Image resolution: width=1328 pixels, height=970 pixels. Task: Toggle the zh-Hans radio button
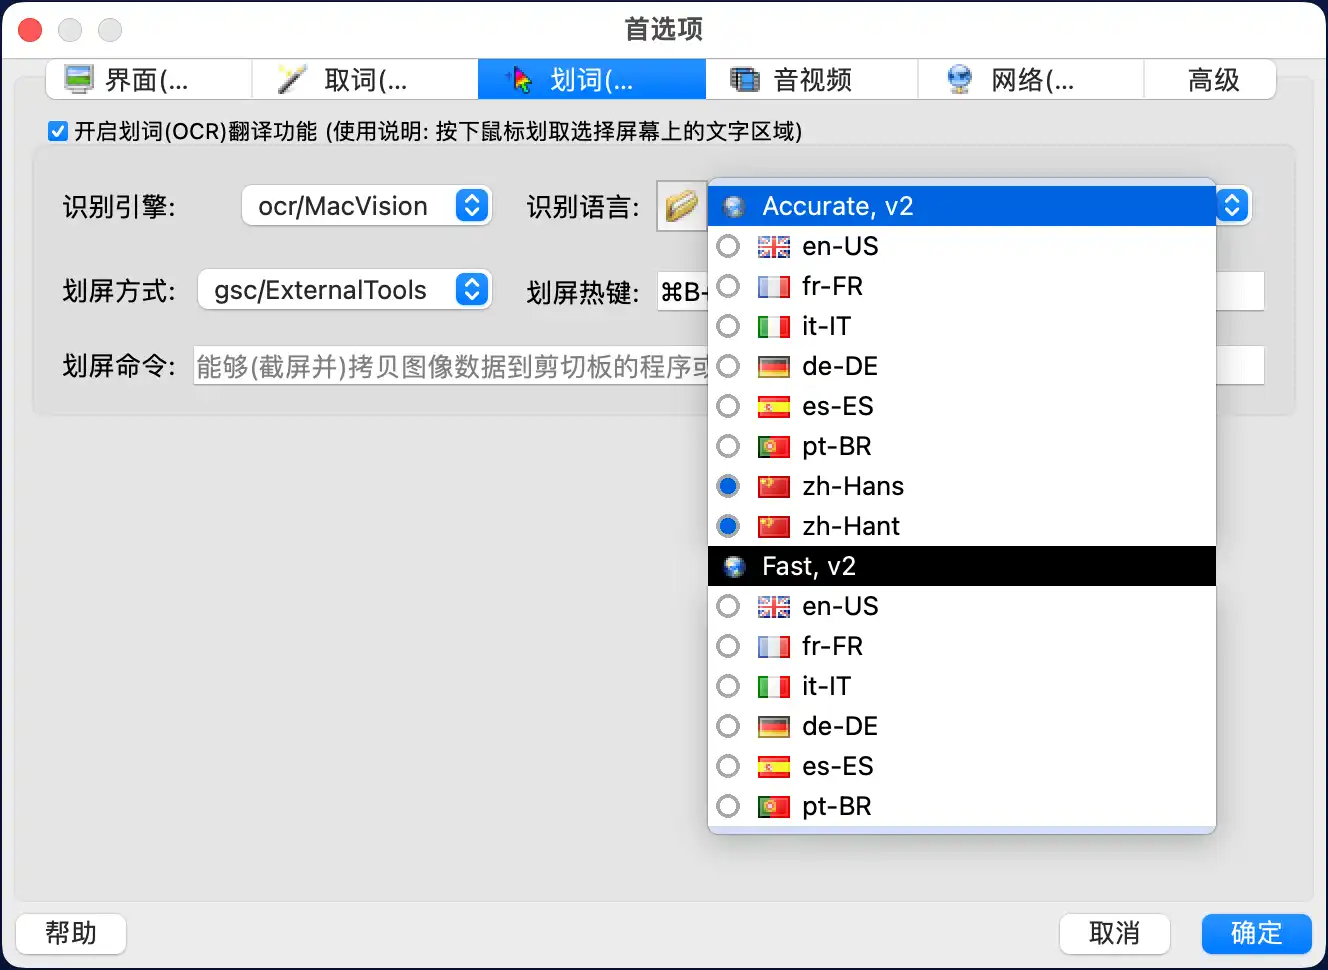pyautogui.click(x=728, y=486)
